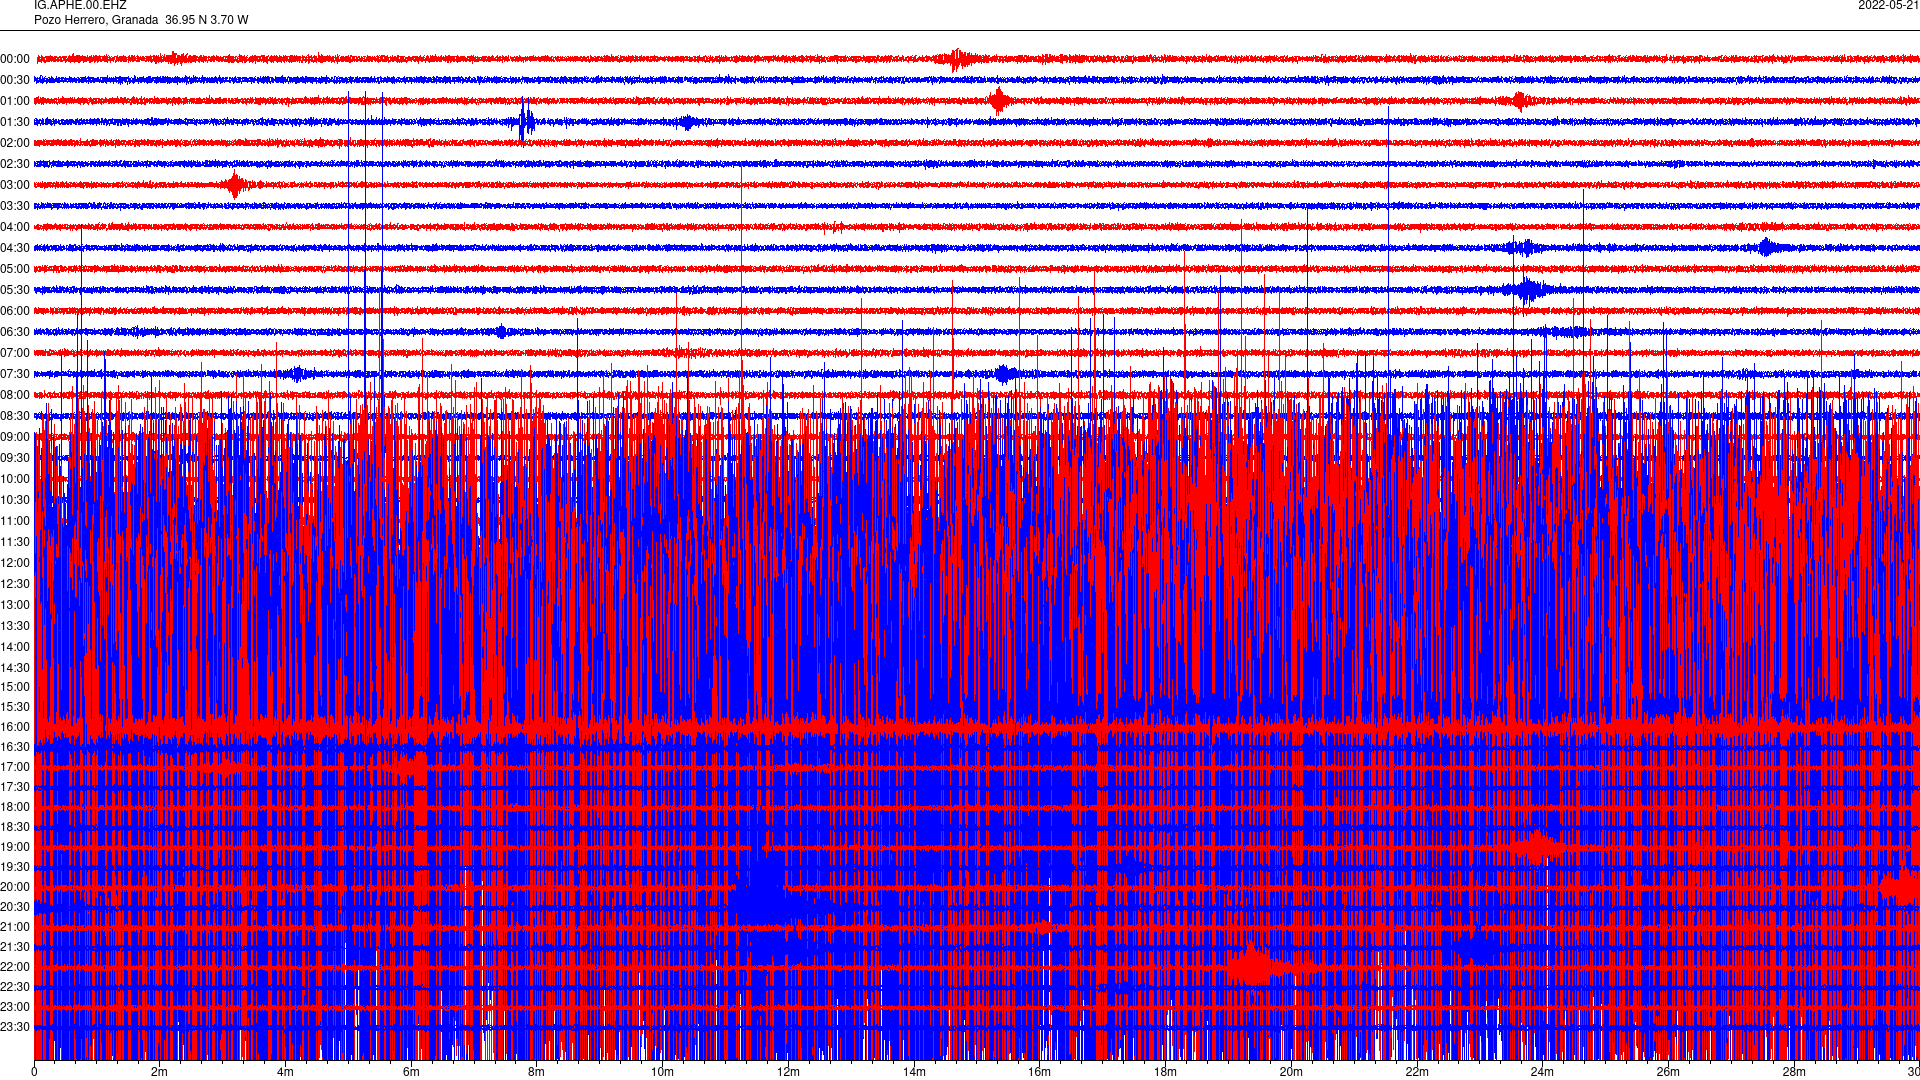This screenshot has height=1080, width=1920.
Task: Select the 10:30 time row label
Action: coord(15,500)
